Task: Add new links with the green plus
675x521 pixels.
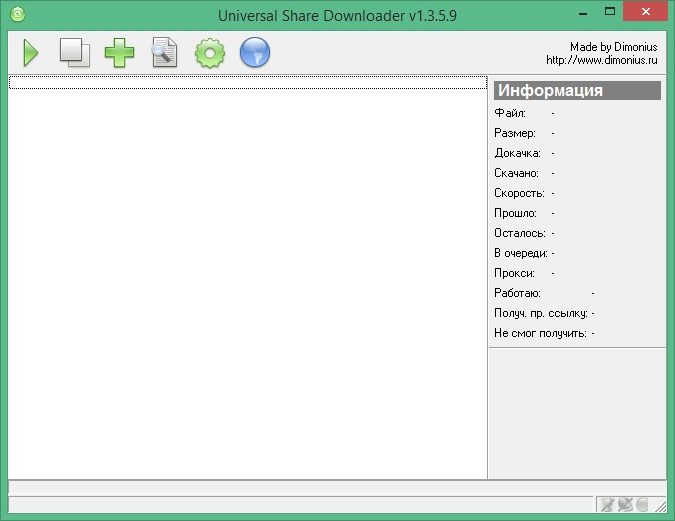Action: click(x=119, y=53)
